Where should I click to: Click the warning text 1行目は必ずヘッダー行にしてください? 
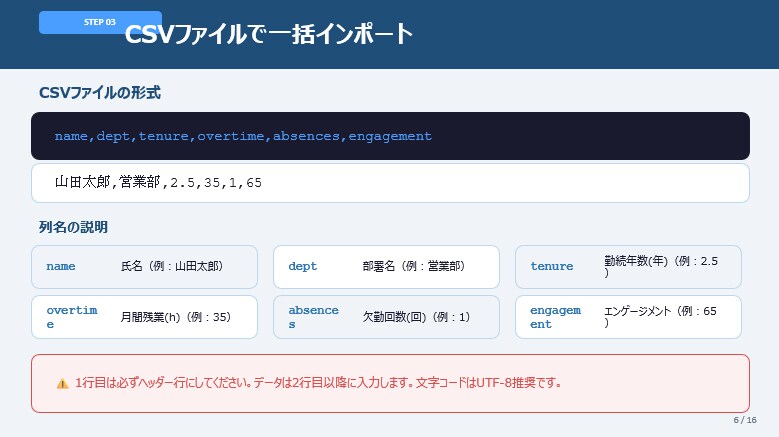coord(163,383)
